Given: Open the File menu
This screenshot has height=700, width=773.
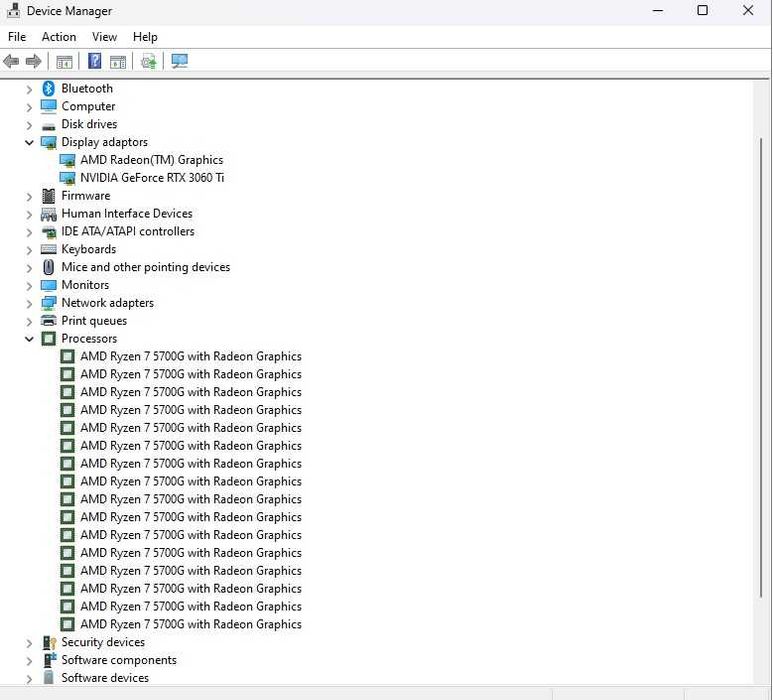Looking at the screenshot, I should [17, 37].
